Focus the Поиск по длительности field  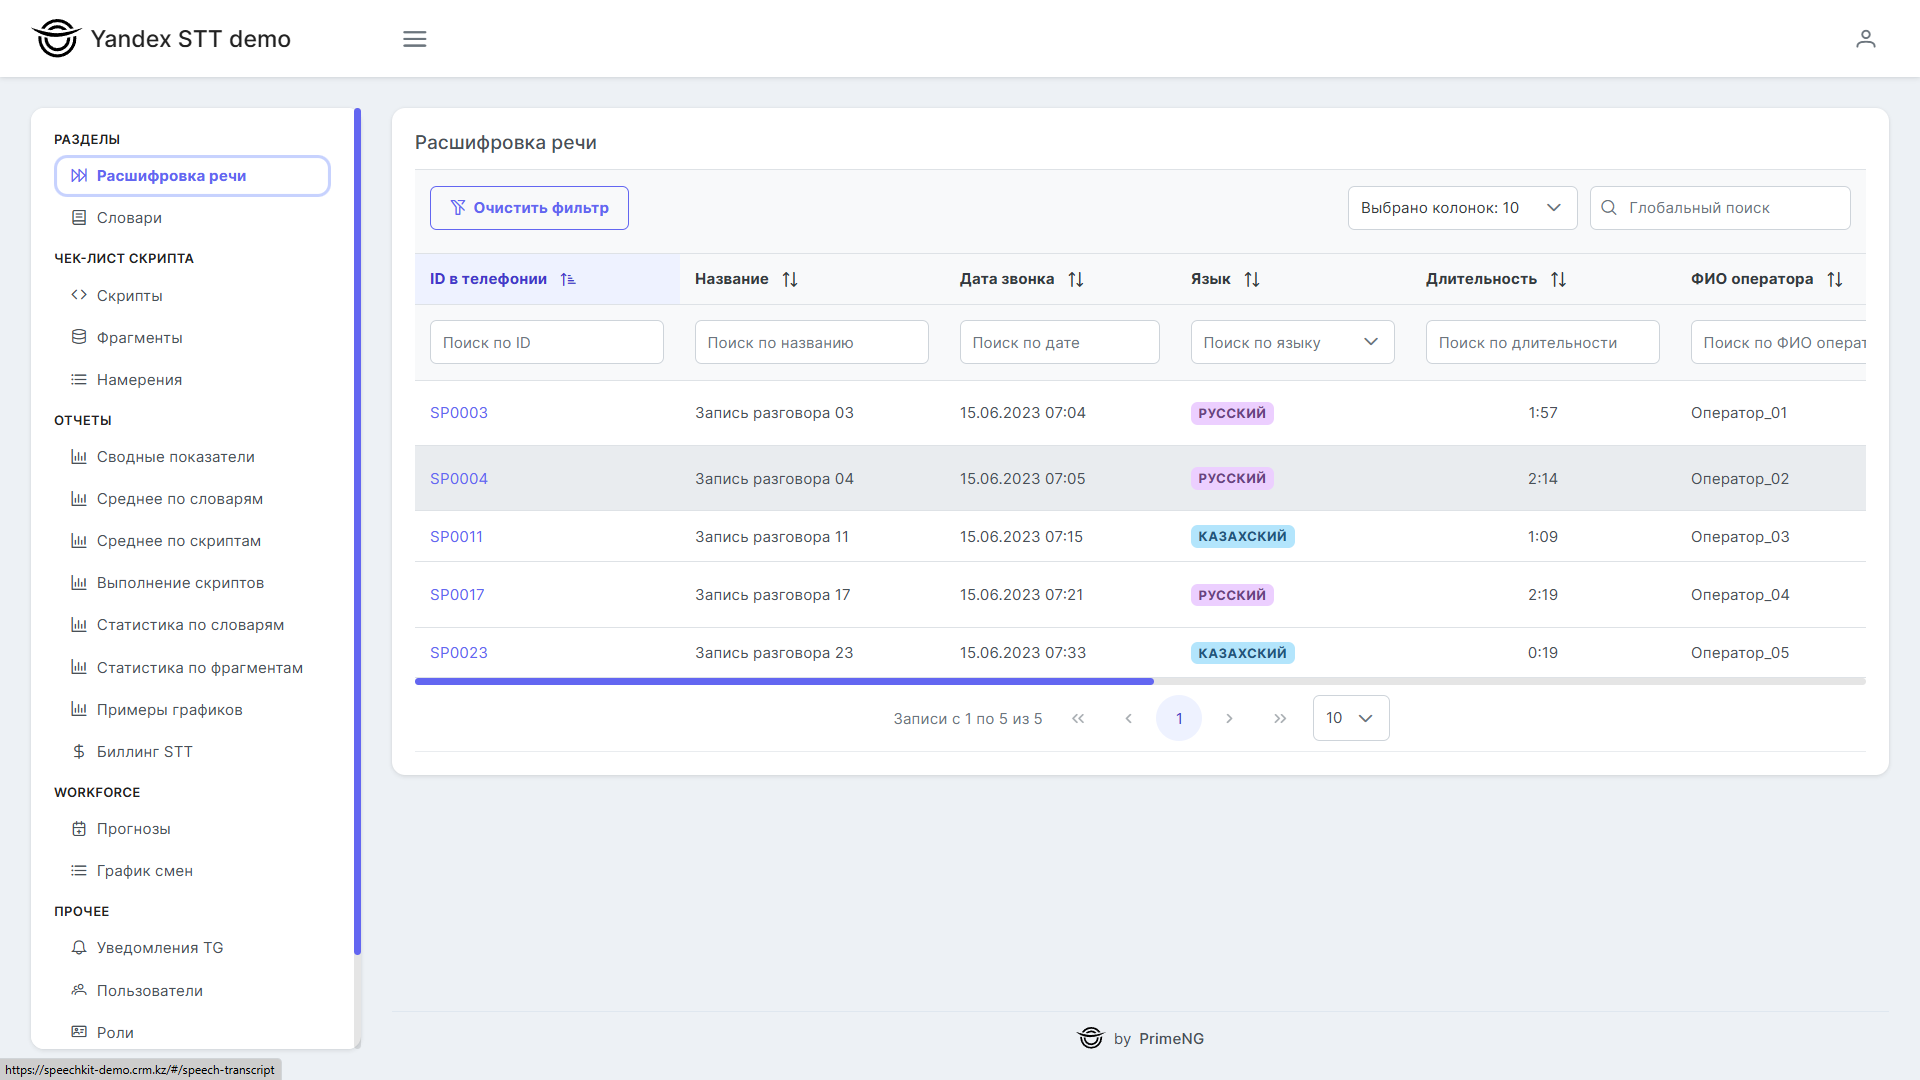[x=1543, y=342]
